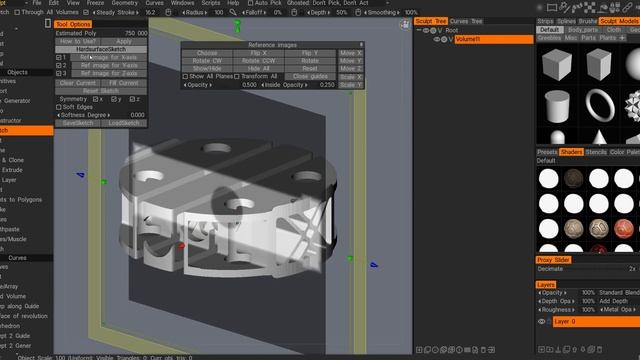
Task: Toggle Symmetry z checkbox
Action: (x=132, y=99)
